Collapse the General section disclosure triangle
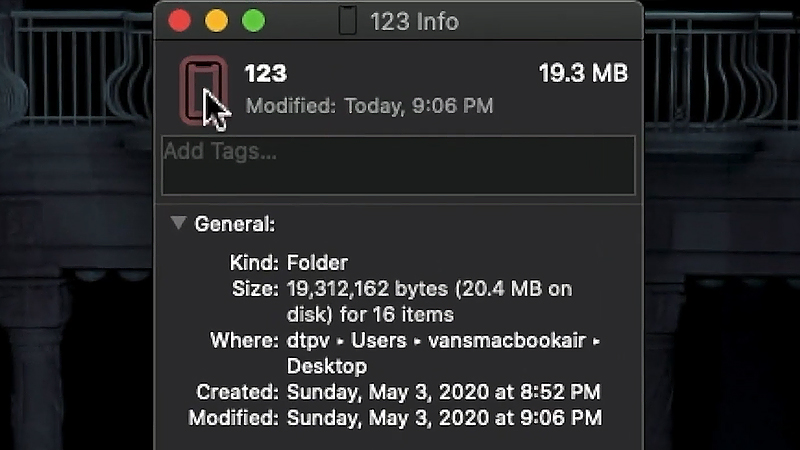 point(178,223)
